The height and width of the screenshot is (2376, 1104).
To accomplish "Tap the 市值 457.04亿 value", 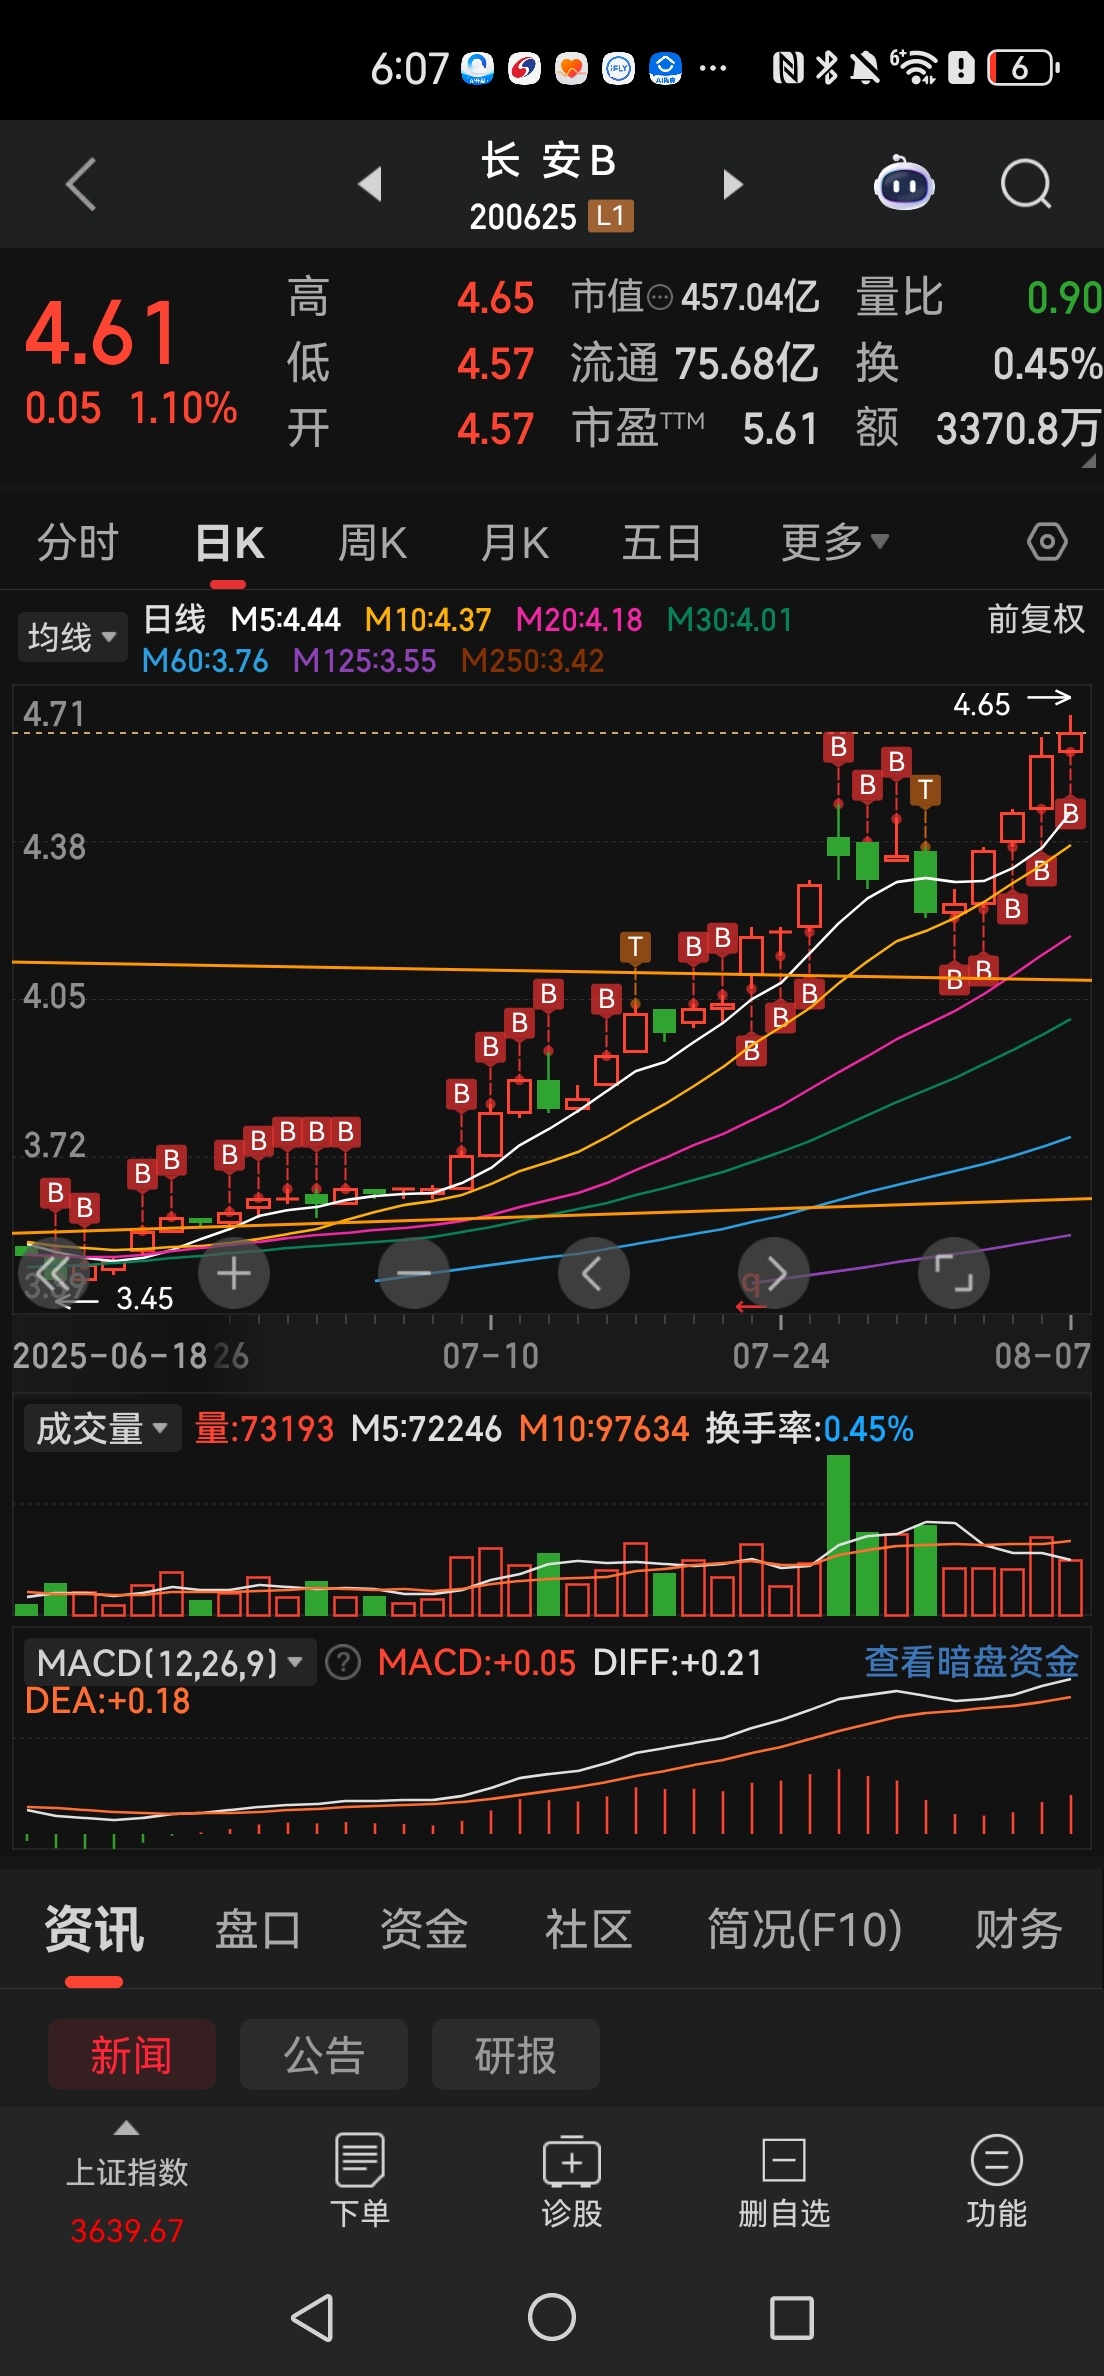I will pos(751,297).
